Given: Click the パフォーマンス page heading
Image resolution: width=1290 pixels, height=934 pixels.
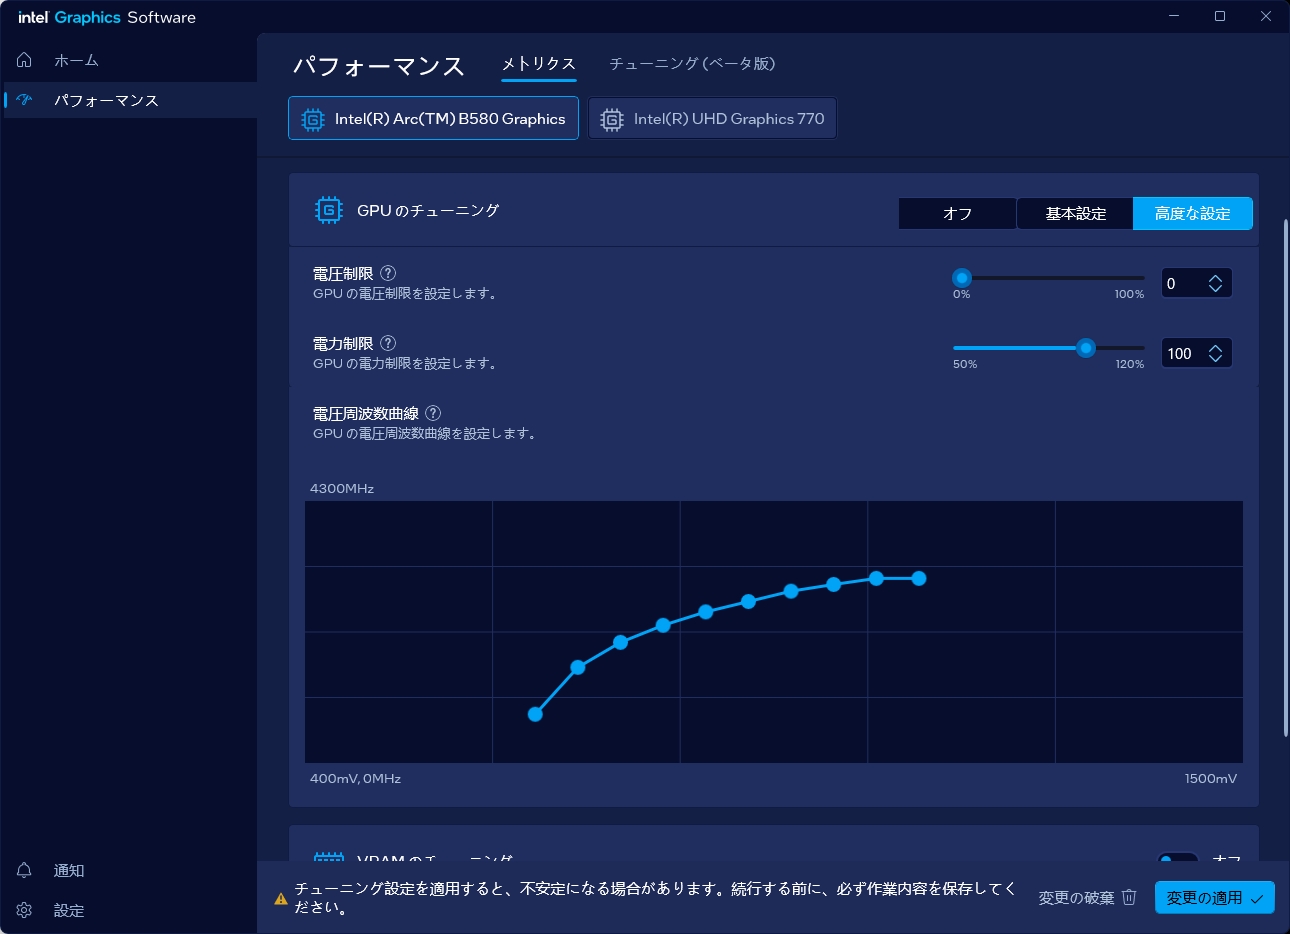Looking at the screenshot, I should pyautogui.click(x=379, y=66).
